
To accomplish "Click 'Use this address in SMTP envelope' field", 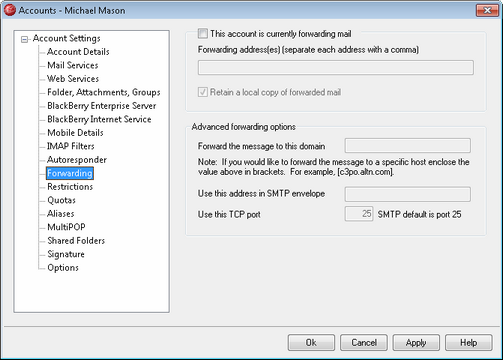I will tap(408, 194).
